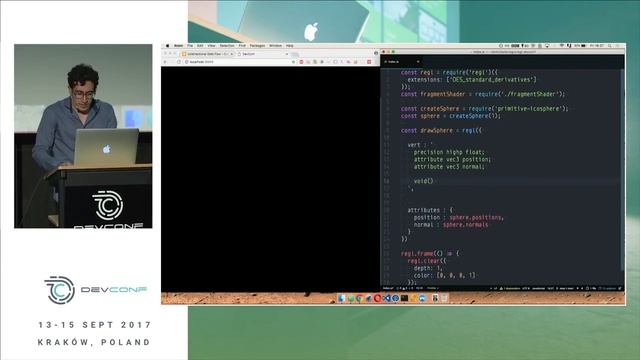This screenshot has height=360, width=640.
Task: Open Spotlight search in menu bar
Action: (610, 46)
